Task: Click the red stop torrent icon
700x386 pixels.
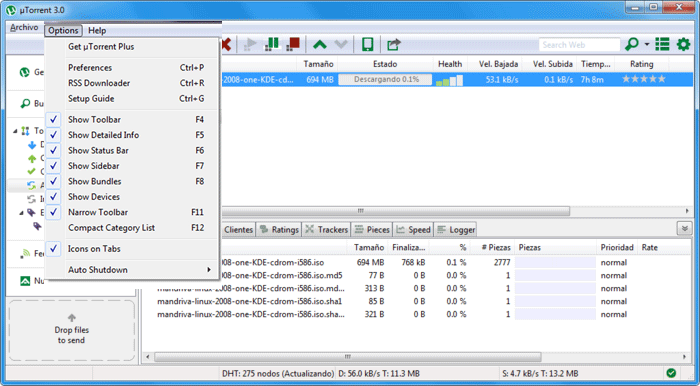Action: click(293, 44)
